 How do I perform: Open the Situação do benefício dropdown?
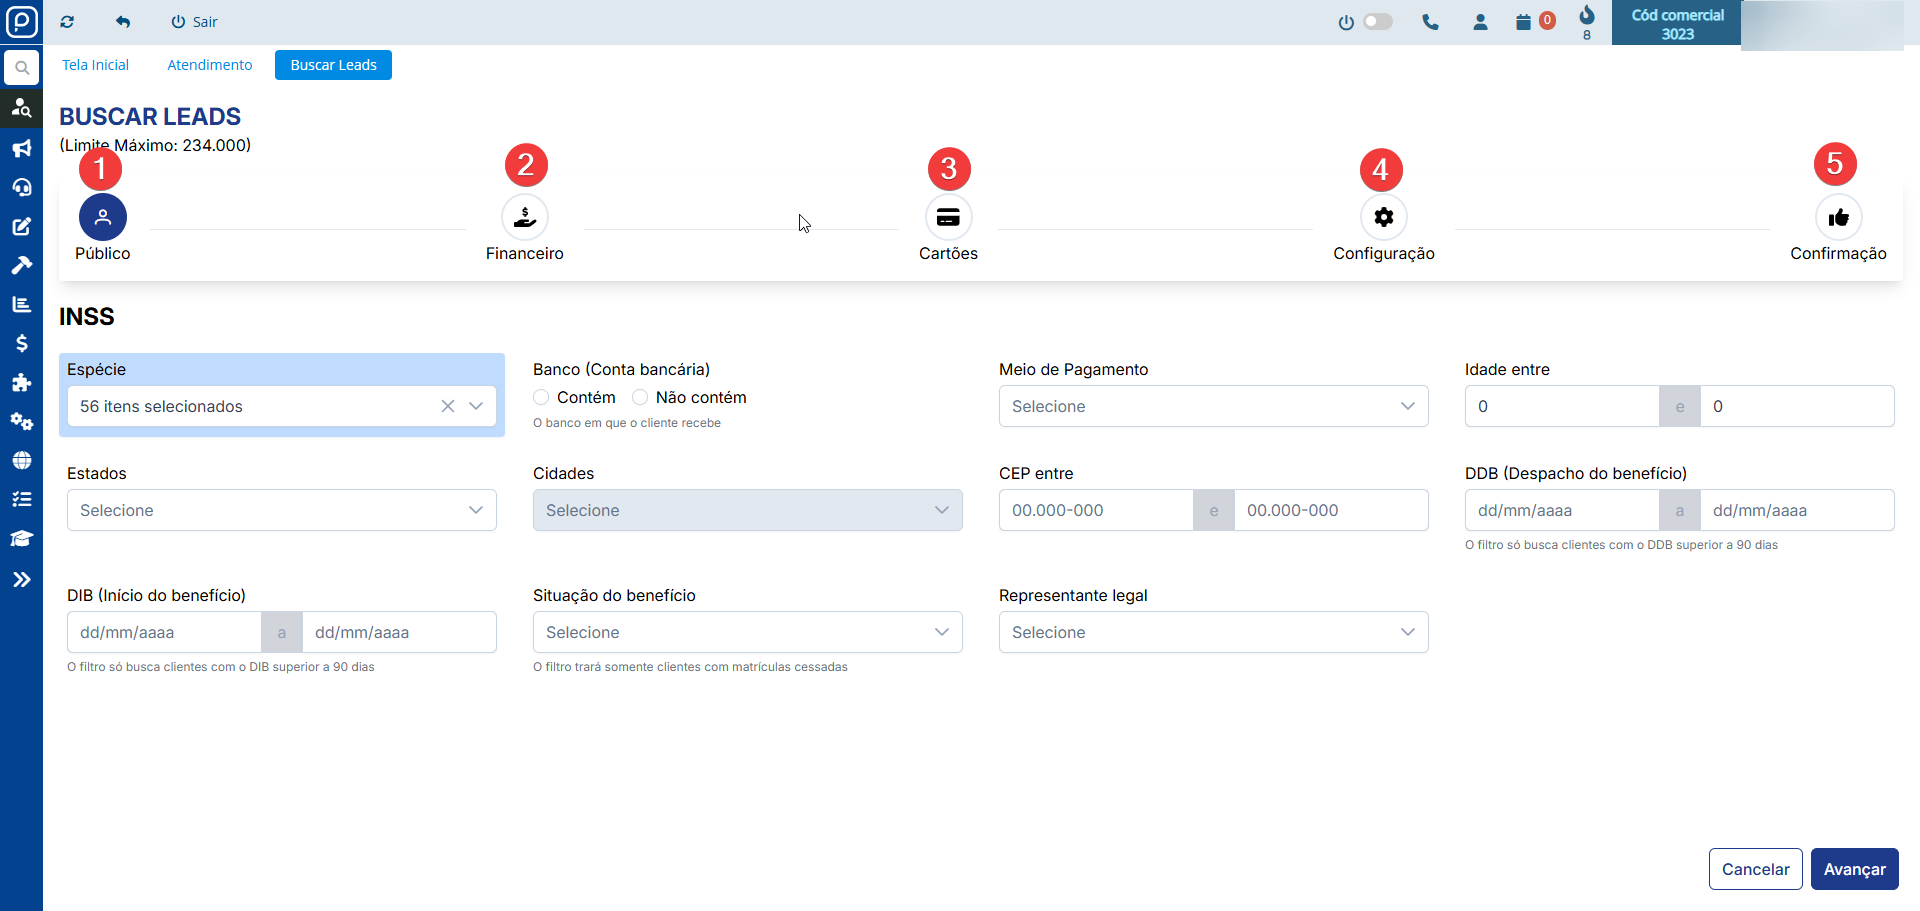[747, 632]
